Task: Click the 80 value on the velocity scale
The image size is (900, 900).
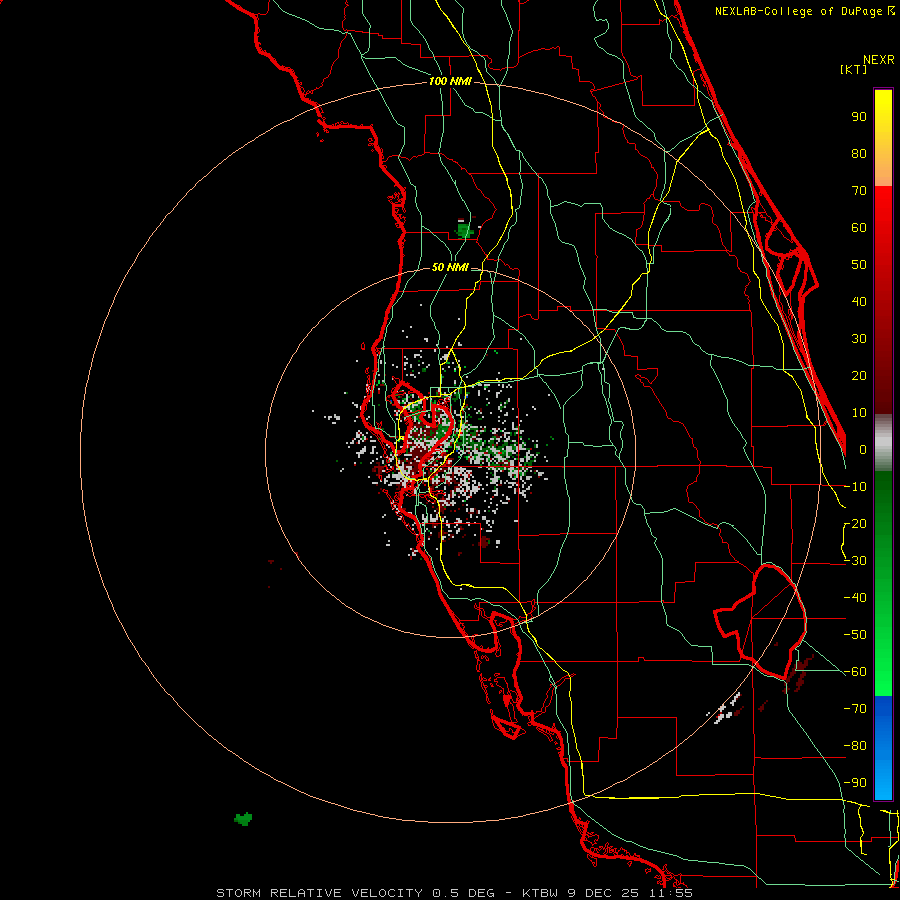Action: click(x=859, y=153)
